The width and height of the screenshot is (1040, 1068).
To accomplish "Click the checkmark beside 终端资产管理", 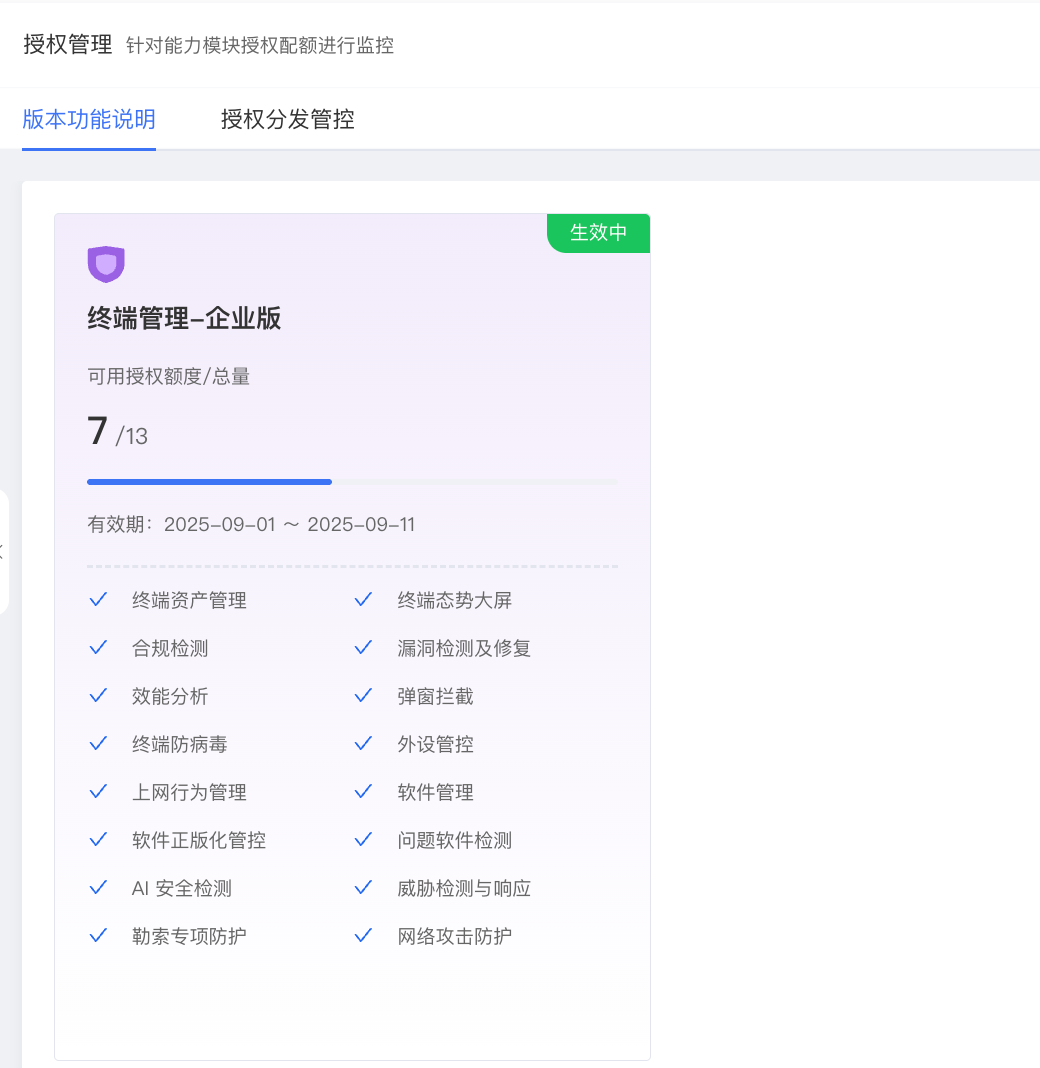I will pyautogui.click(x=98, y=600).
